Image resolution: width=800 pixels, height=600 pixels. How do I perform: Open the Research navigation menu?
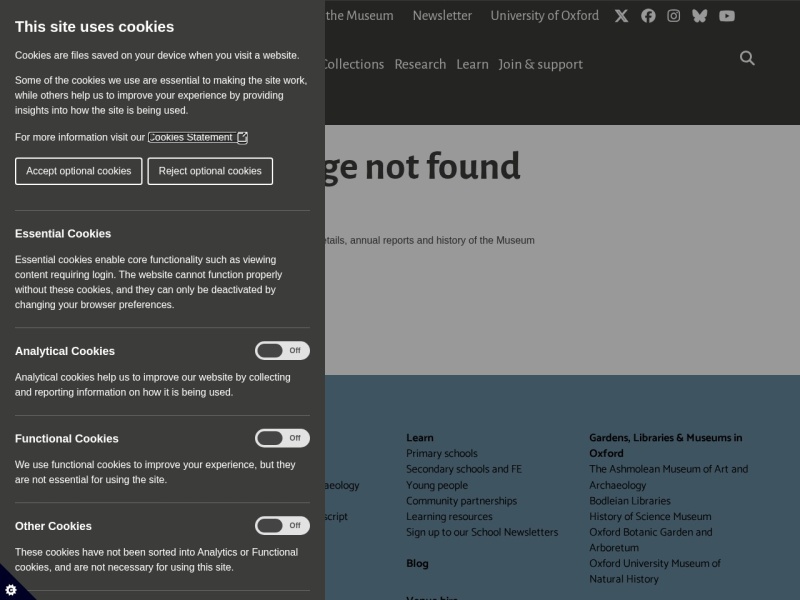[x=420, y=64]
